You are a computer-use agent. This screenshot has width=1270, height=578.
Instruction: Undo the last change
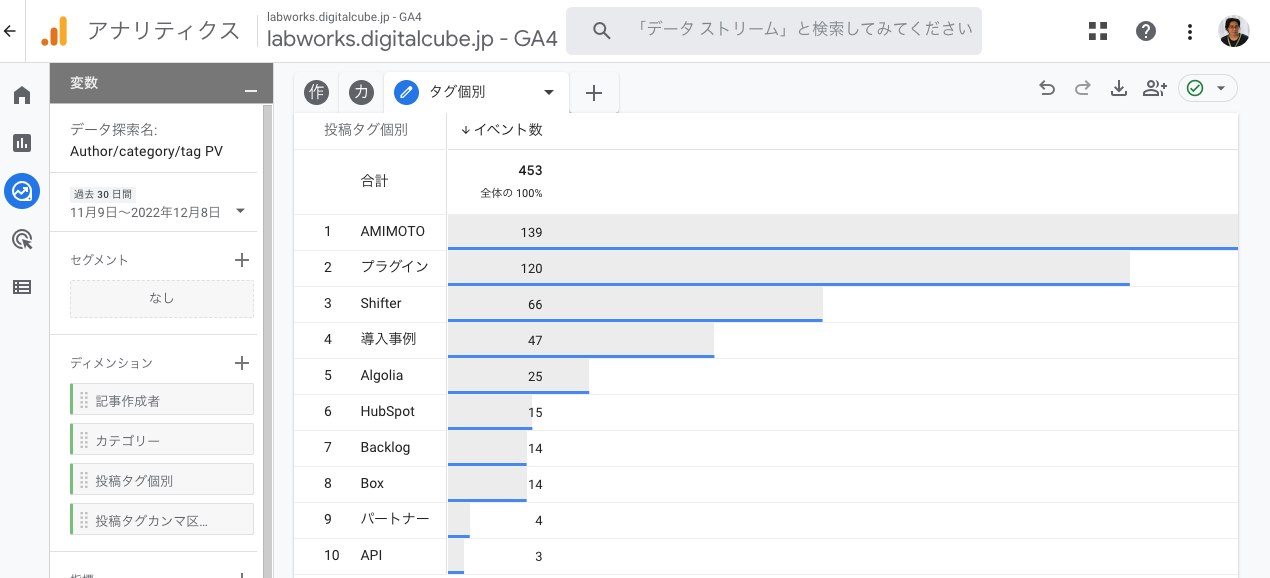pos(1047,88)
